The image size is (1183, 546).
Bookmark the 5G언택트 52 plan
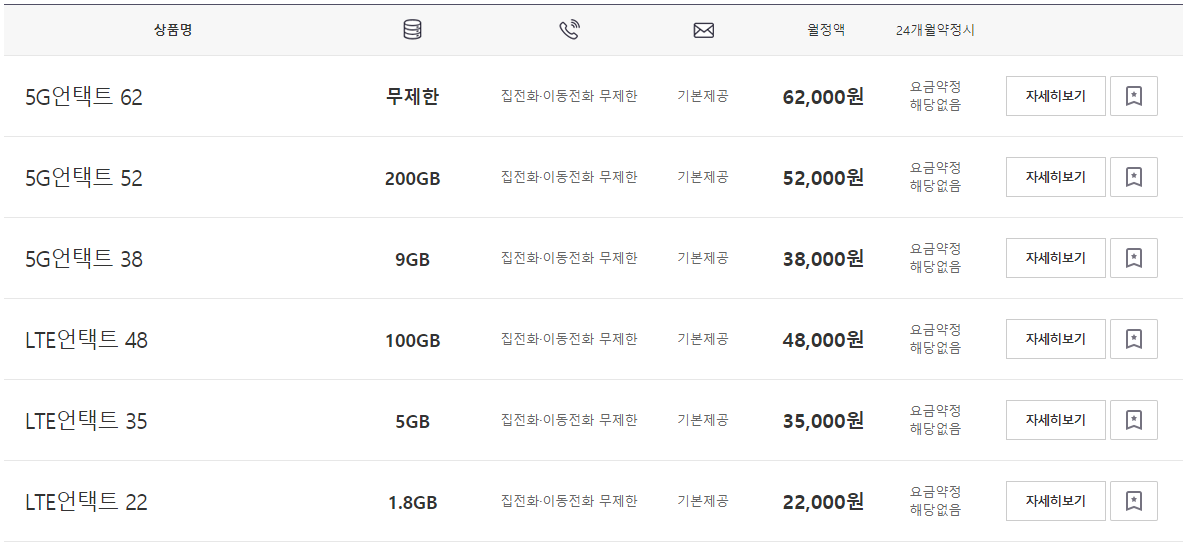pyautogui.click(x=1133, y=177)
